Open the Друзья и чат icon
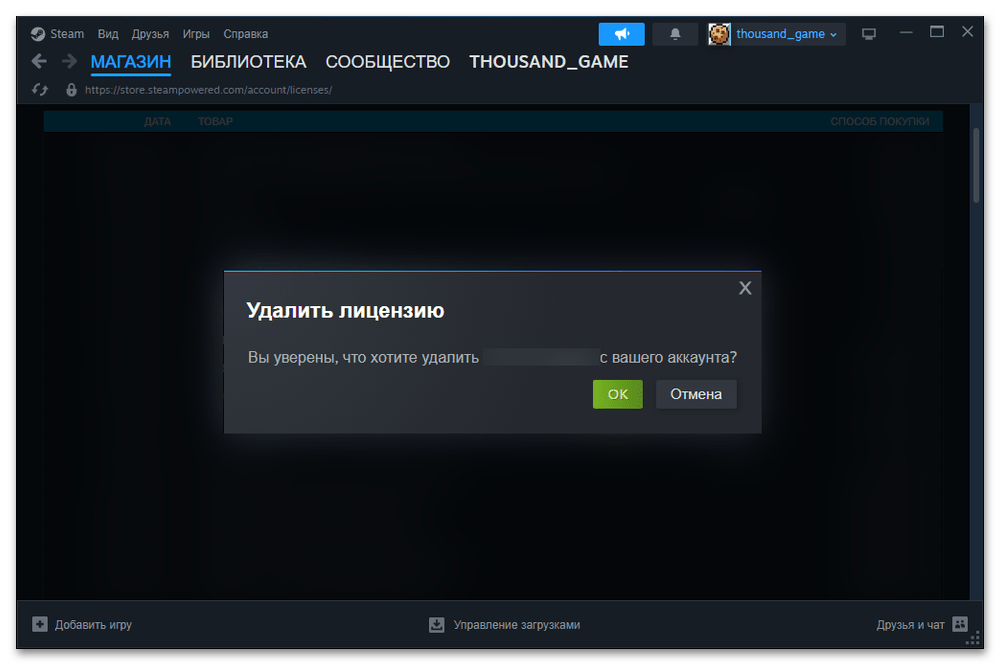Viewport: 1000px width, 665px height. tap(960, 624)
